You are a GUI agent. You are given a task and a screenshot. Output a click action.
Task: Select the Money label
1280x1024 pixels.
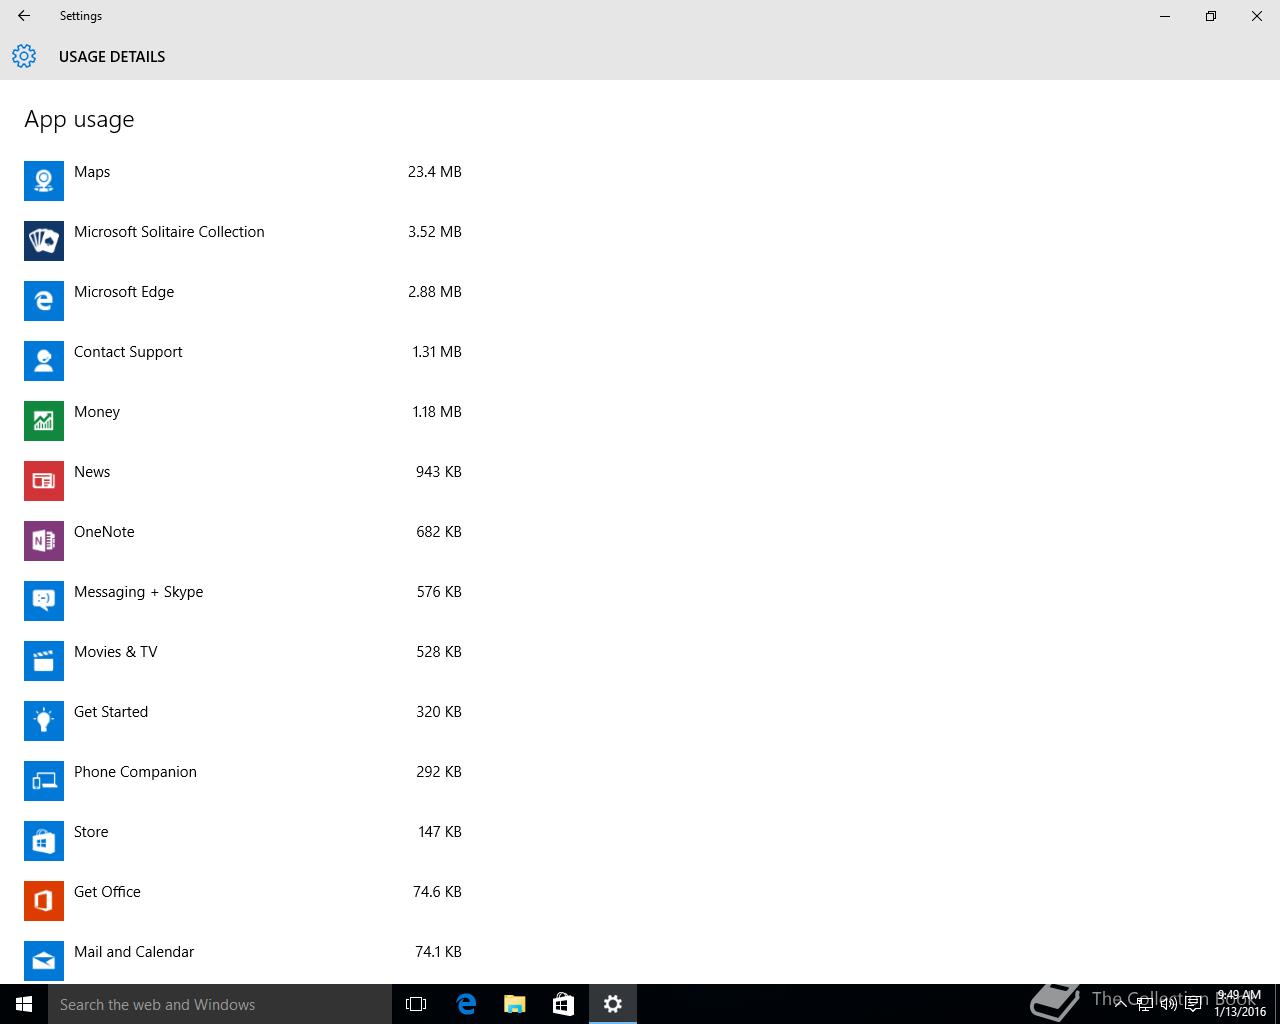97,412
